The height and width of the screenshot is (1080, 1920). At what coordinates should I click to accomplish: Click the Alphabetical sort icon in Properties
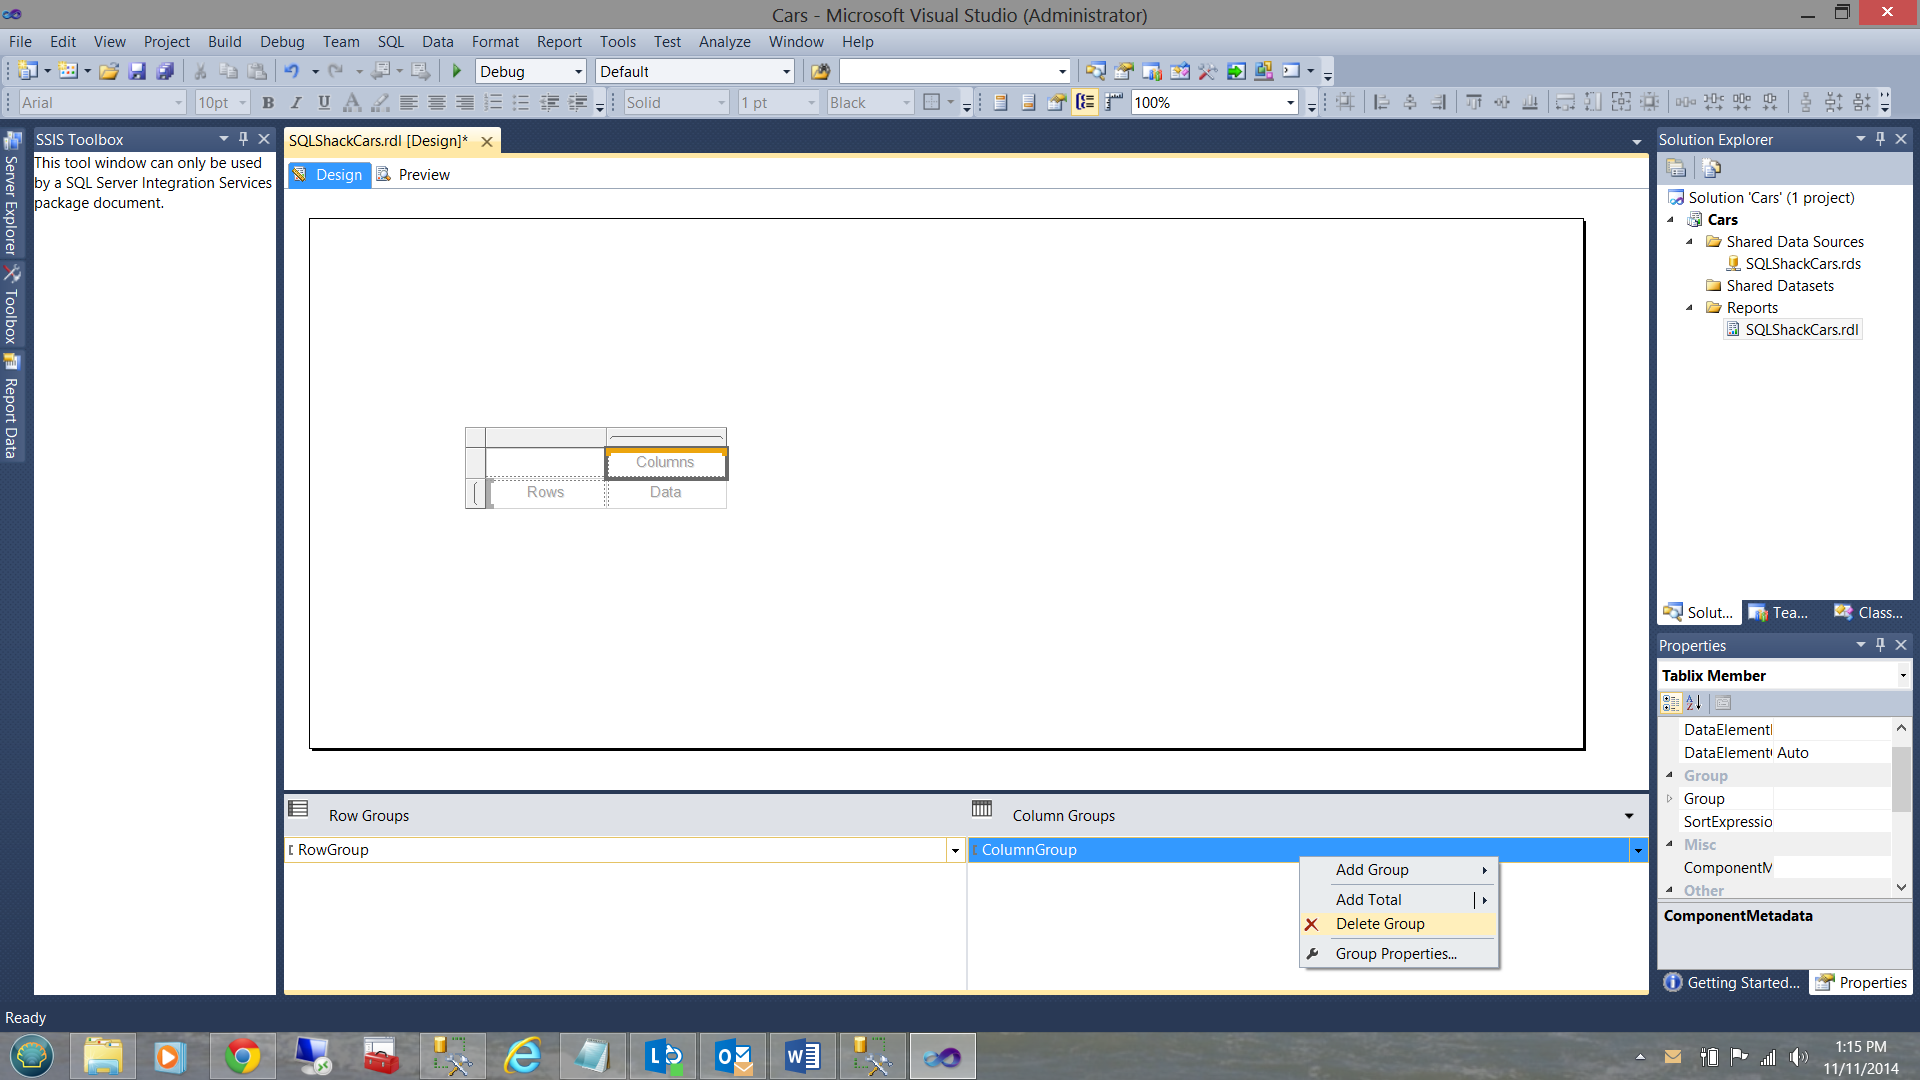1694,703
